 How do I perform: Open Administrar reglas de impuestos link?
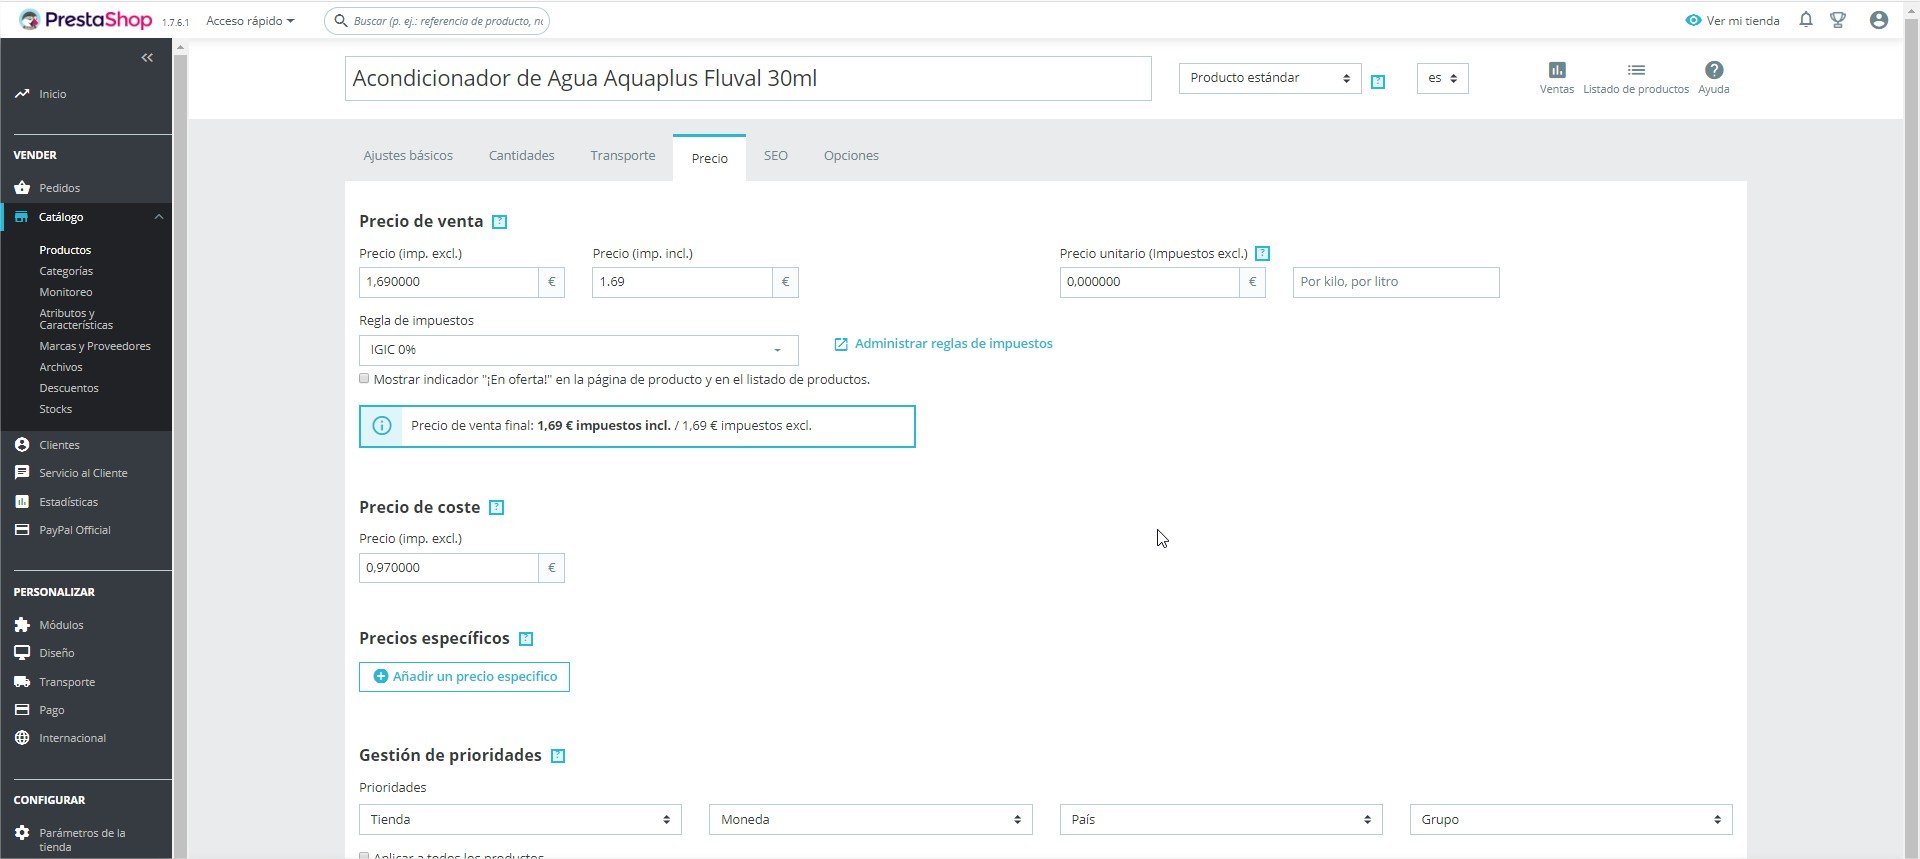953,344
